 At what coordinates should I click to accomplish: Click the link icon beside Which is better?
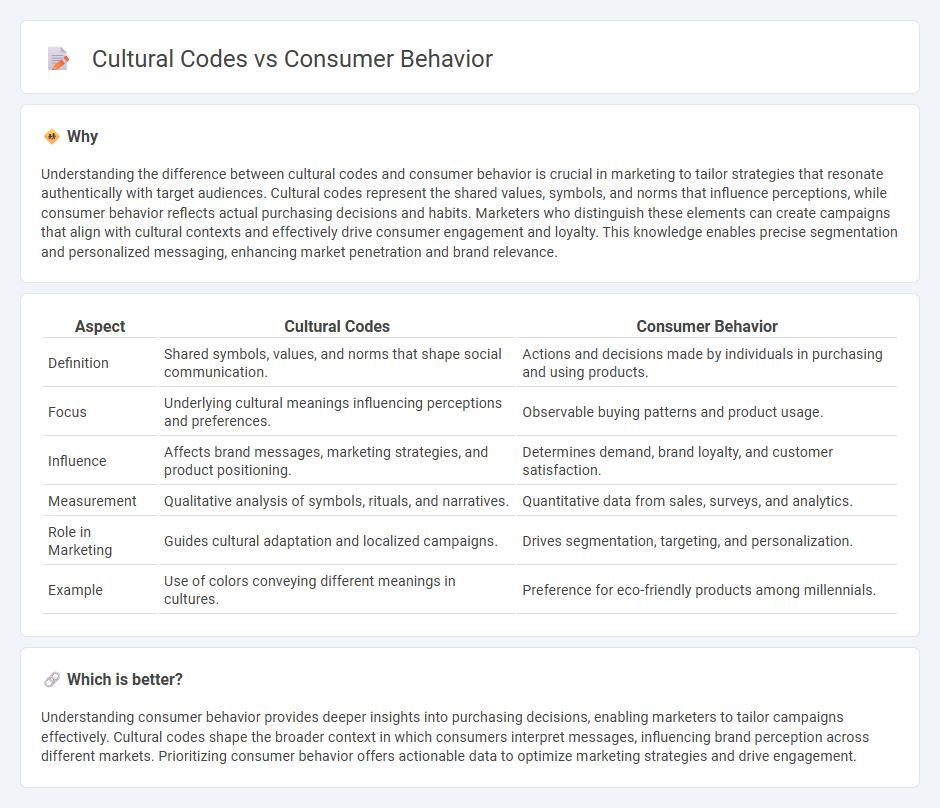[x=52, y=680]
